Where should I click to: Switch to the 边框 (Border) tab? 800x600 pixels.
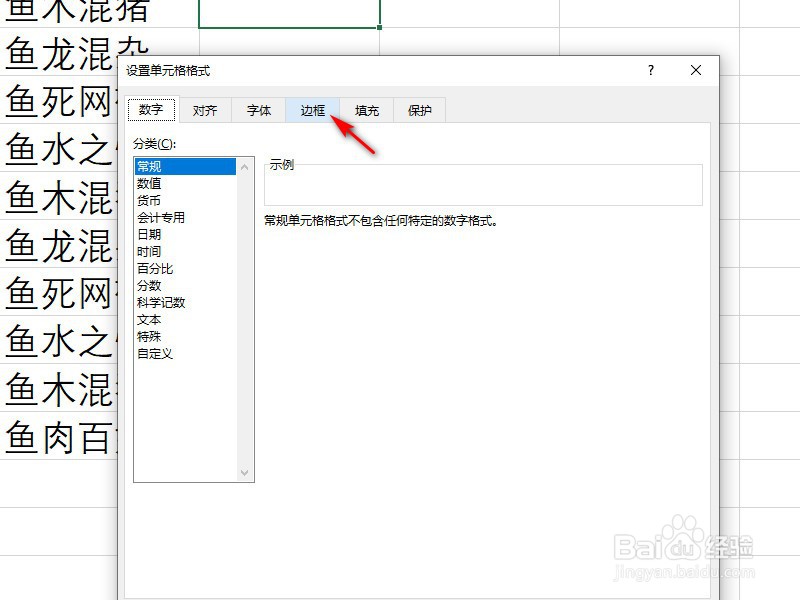coord(313,110)
